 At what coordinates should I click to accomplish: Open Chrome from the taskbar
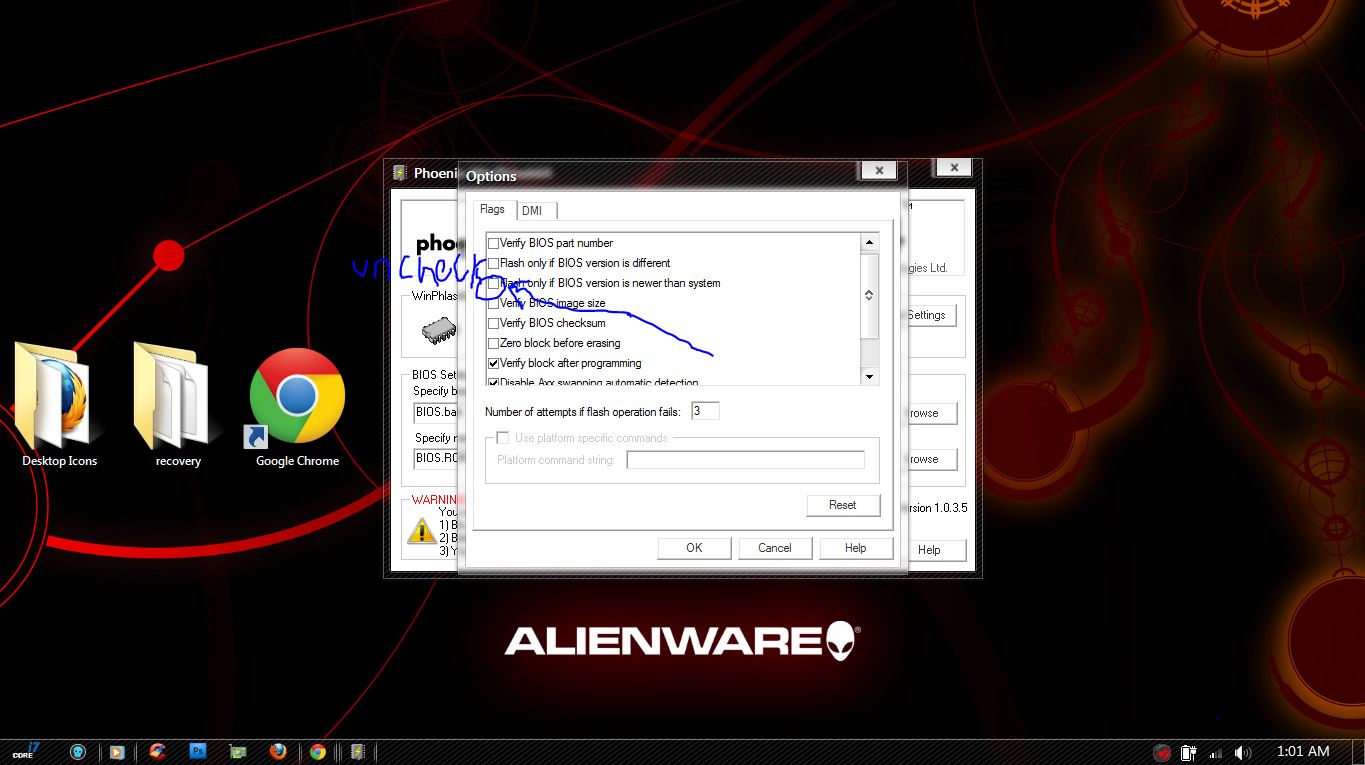[317, 752]
